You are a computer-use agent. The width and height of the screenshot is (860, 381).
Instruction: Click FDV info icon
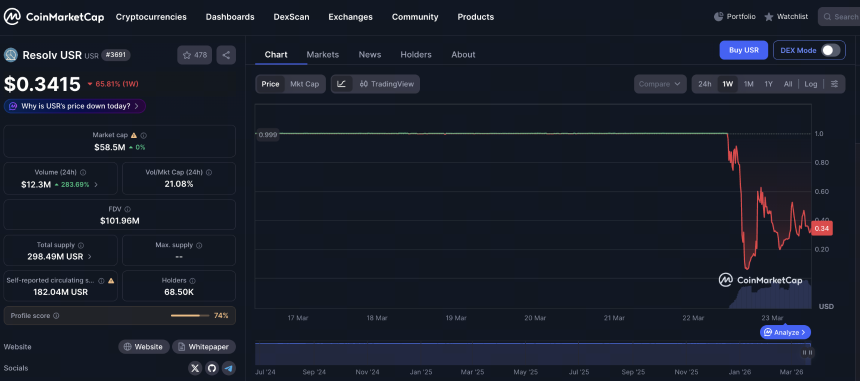128,209
